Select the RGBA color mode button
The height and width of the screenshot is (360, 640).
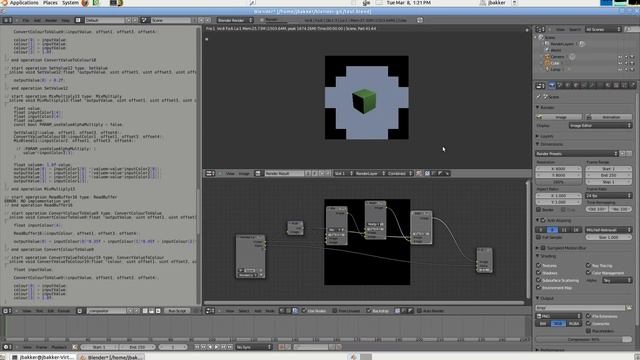tap(574, 324)
